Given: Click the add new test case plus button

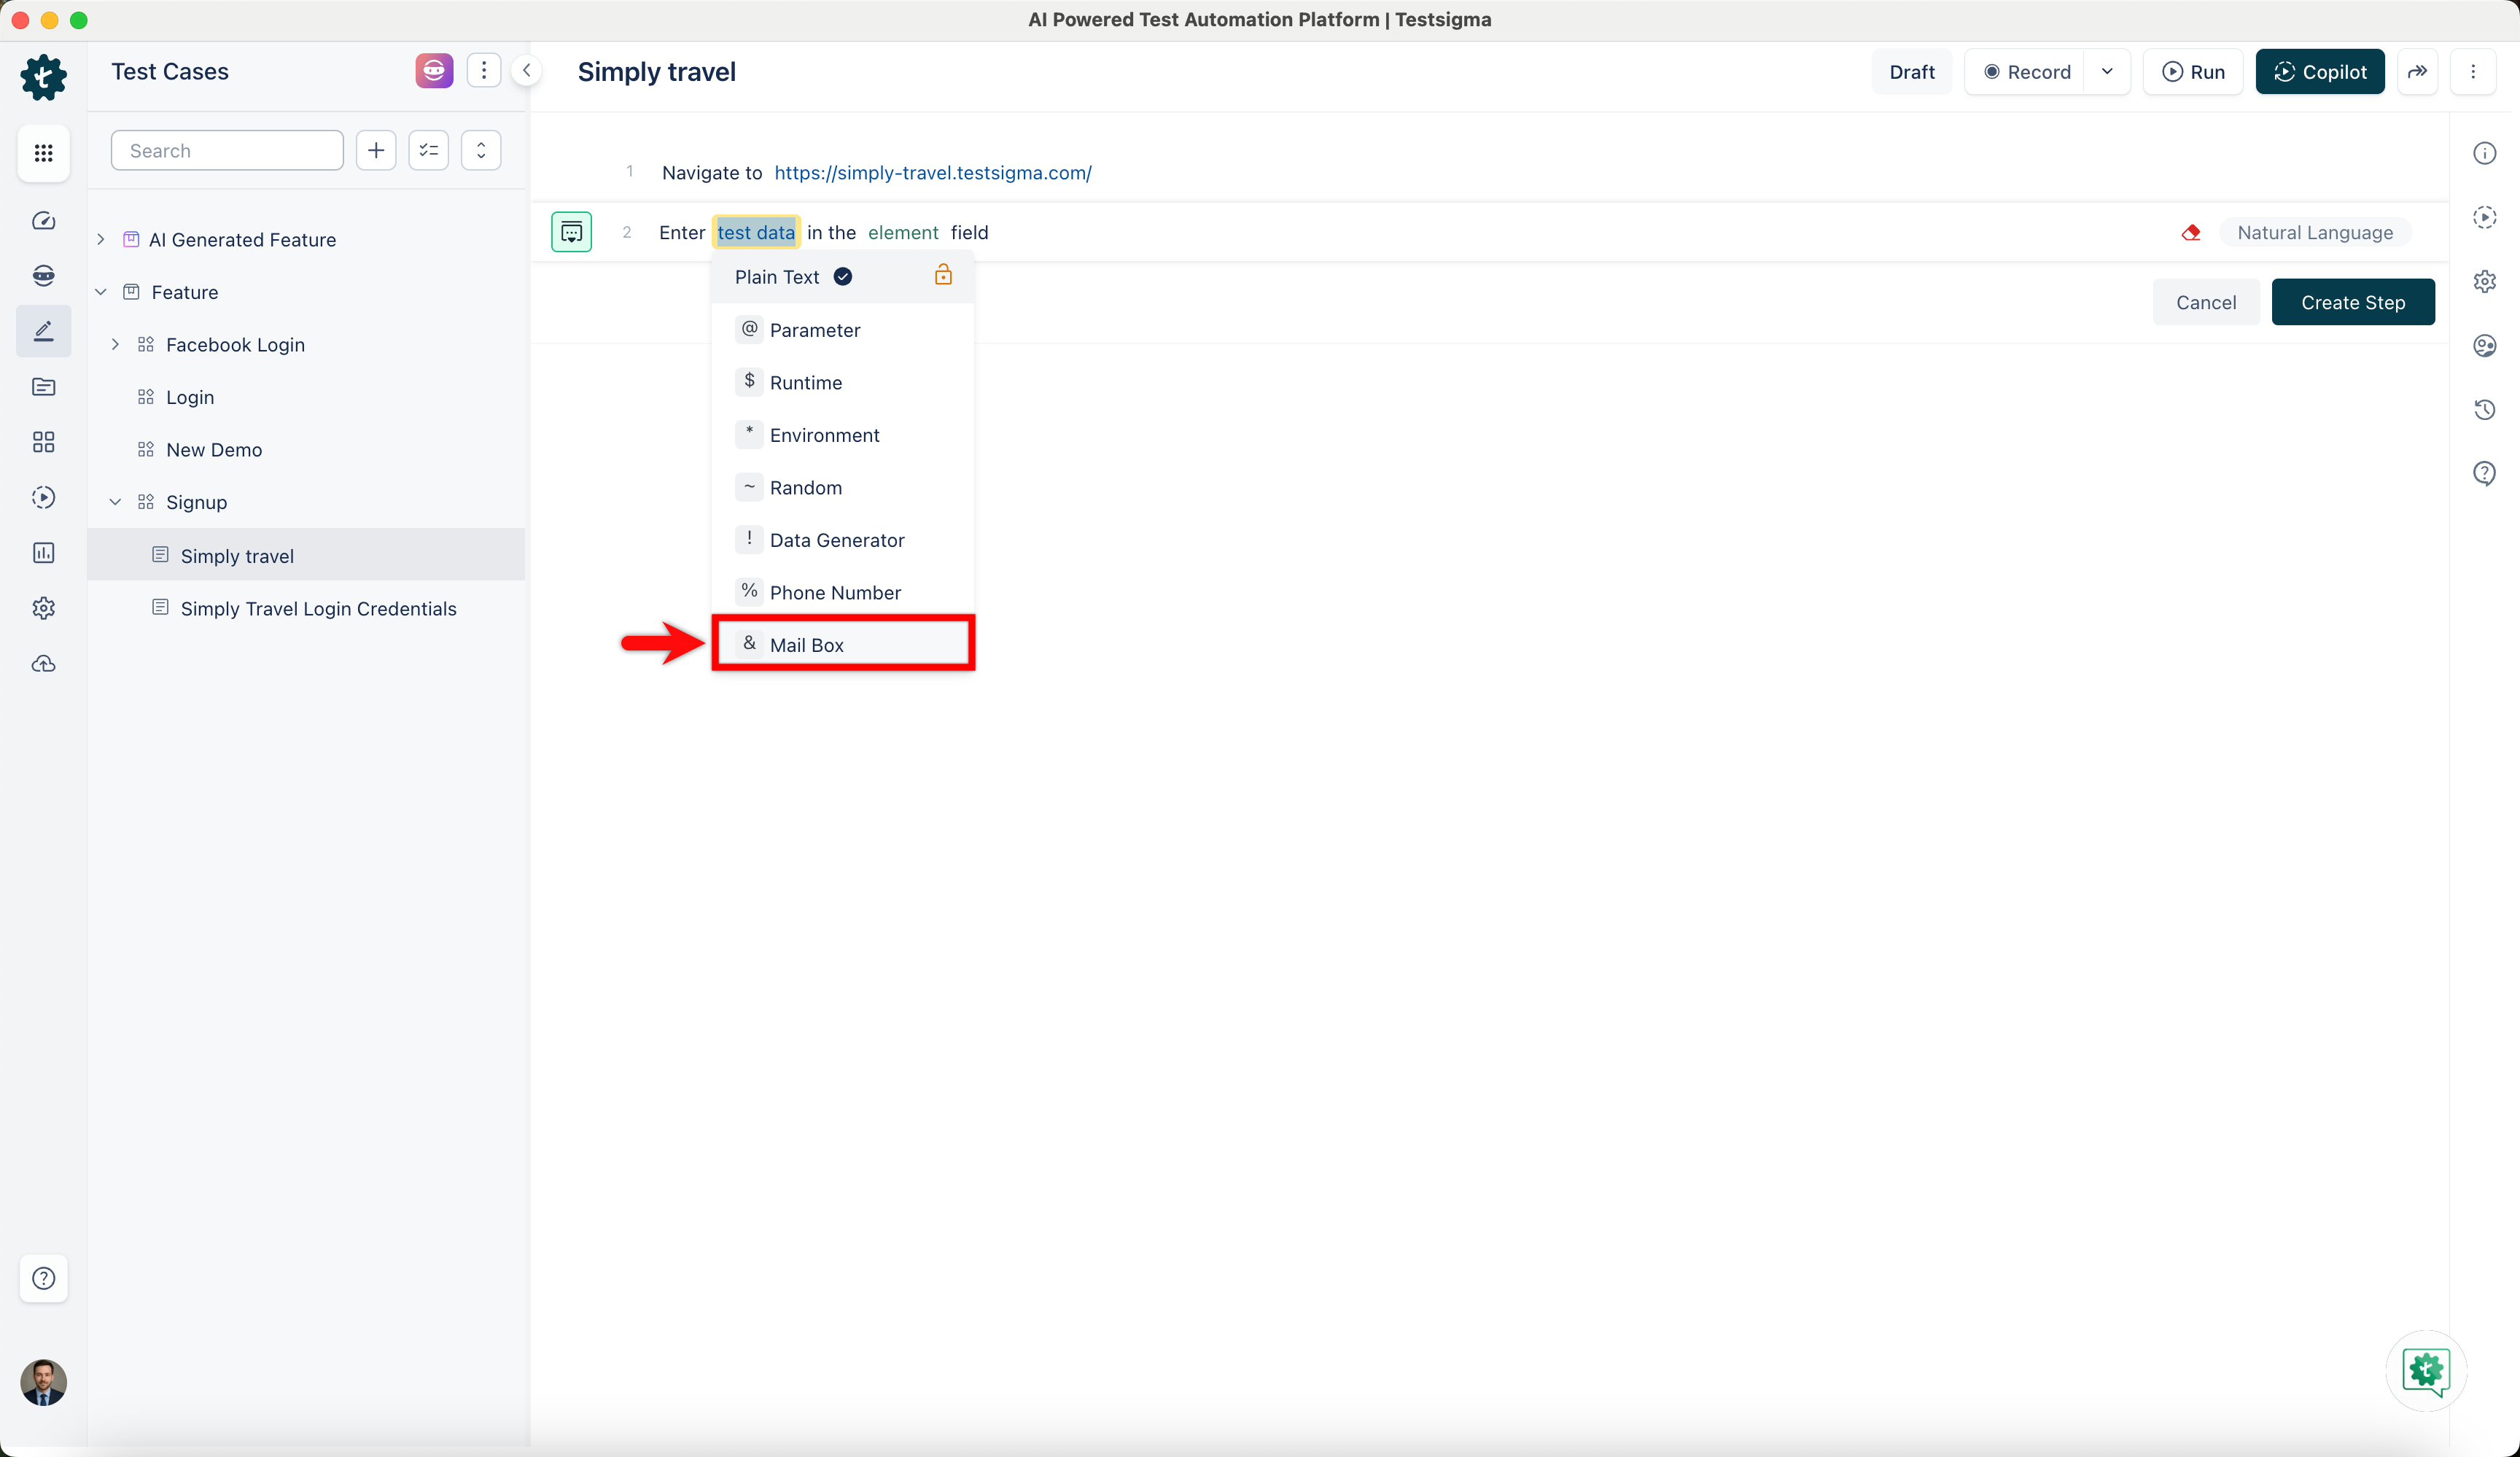Looking at the screenshot, I should (x=376, y=150).
